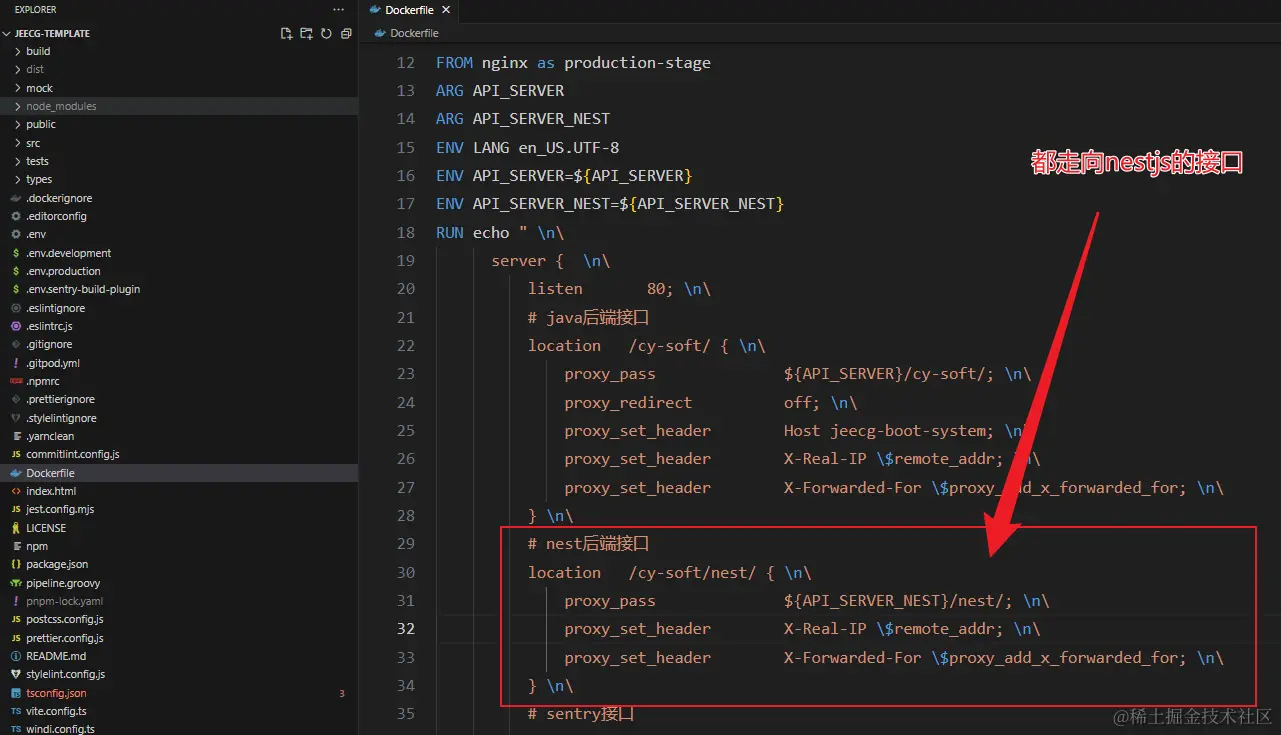This screenshot has width=1281, height=735.
Task: Click the 'ENV LANG en_US.UTF-8' line
Action: pos(527,147)
